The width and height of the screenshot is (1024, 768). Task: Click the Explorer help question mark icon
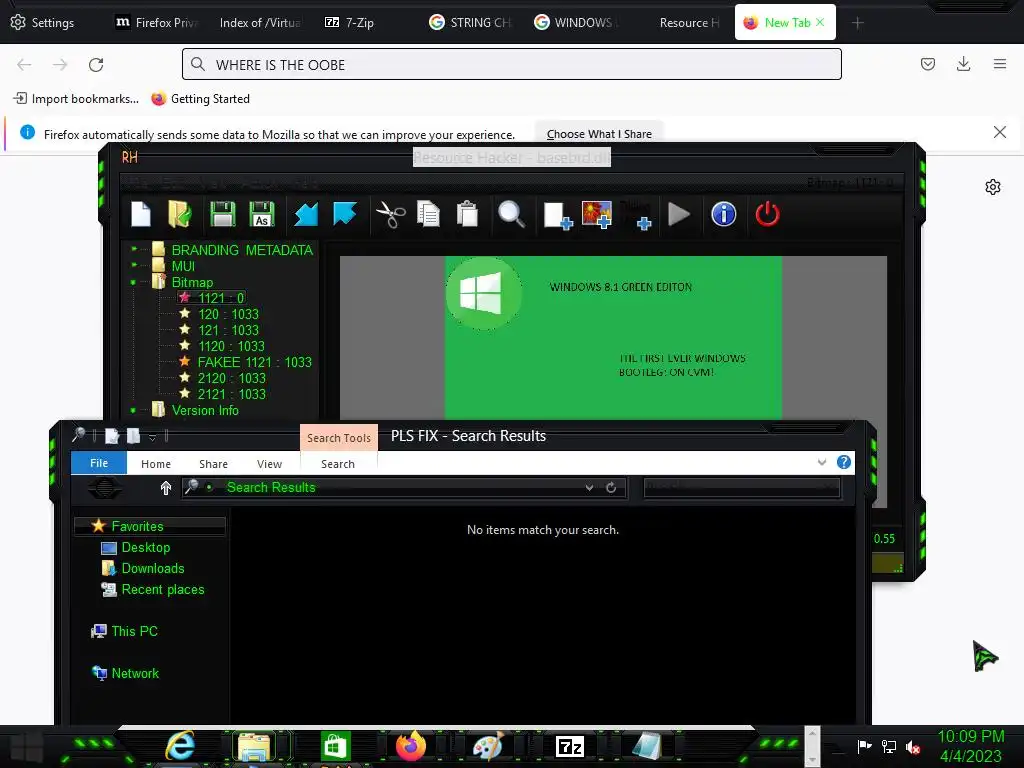(x=844, y=462)
